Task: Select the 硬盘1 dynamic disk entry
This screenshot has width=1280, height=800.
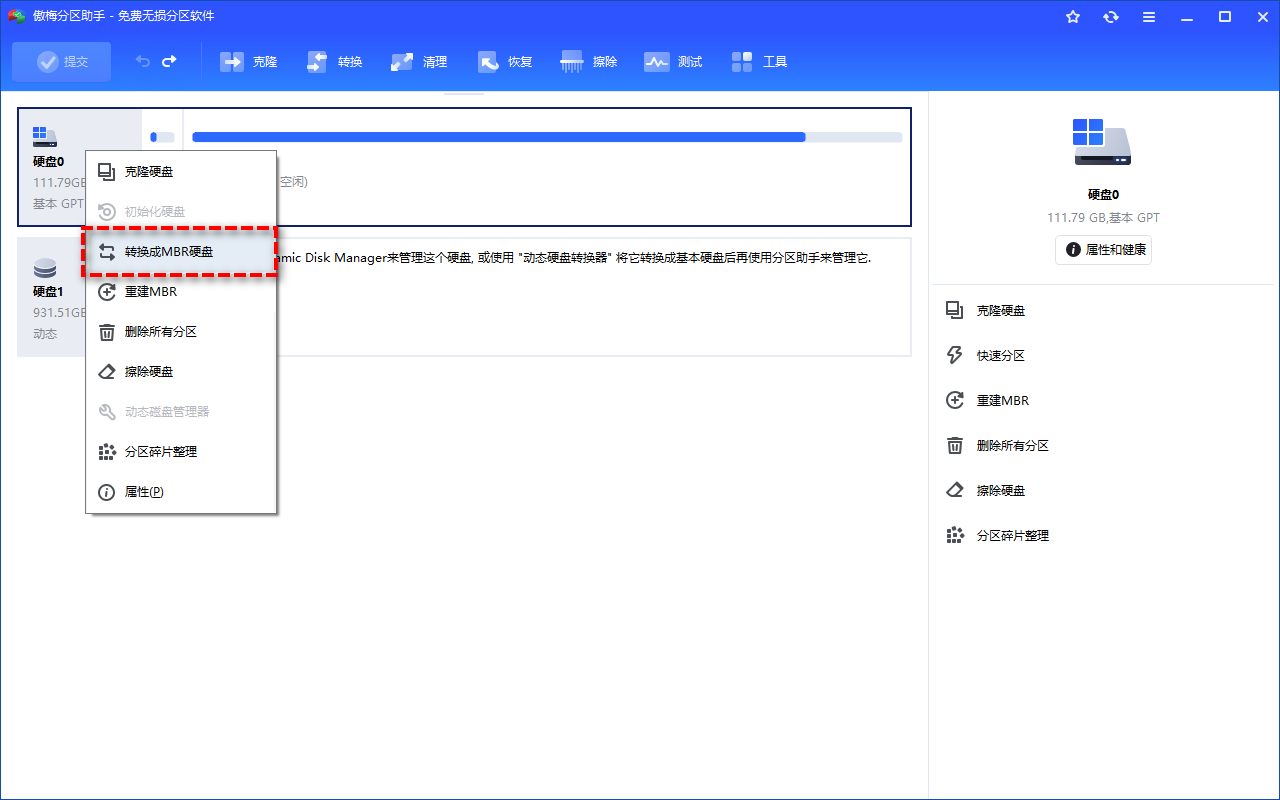Action: [48, 296]
